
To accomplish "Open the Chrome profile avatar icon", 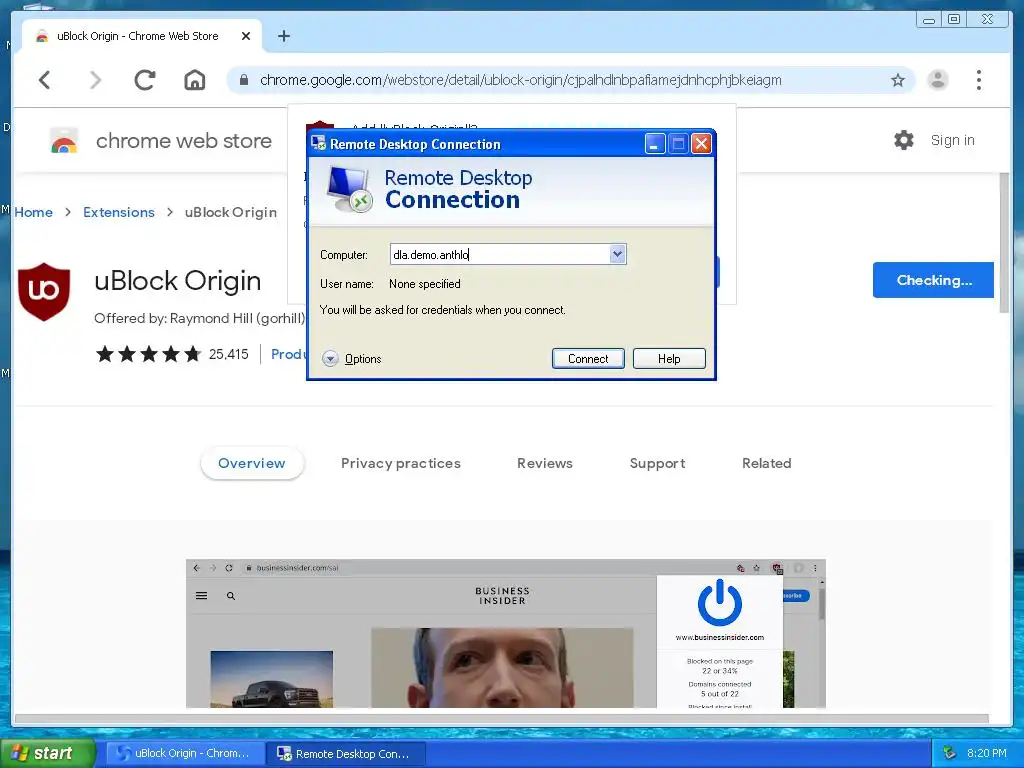I will (x=938, y=80).
